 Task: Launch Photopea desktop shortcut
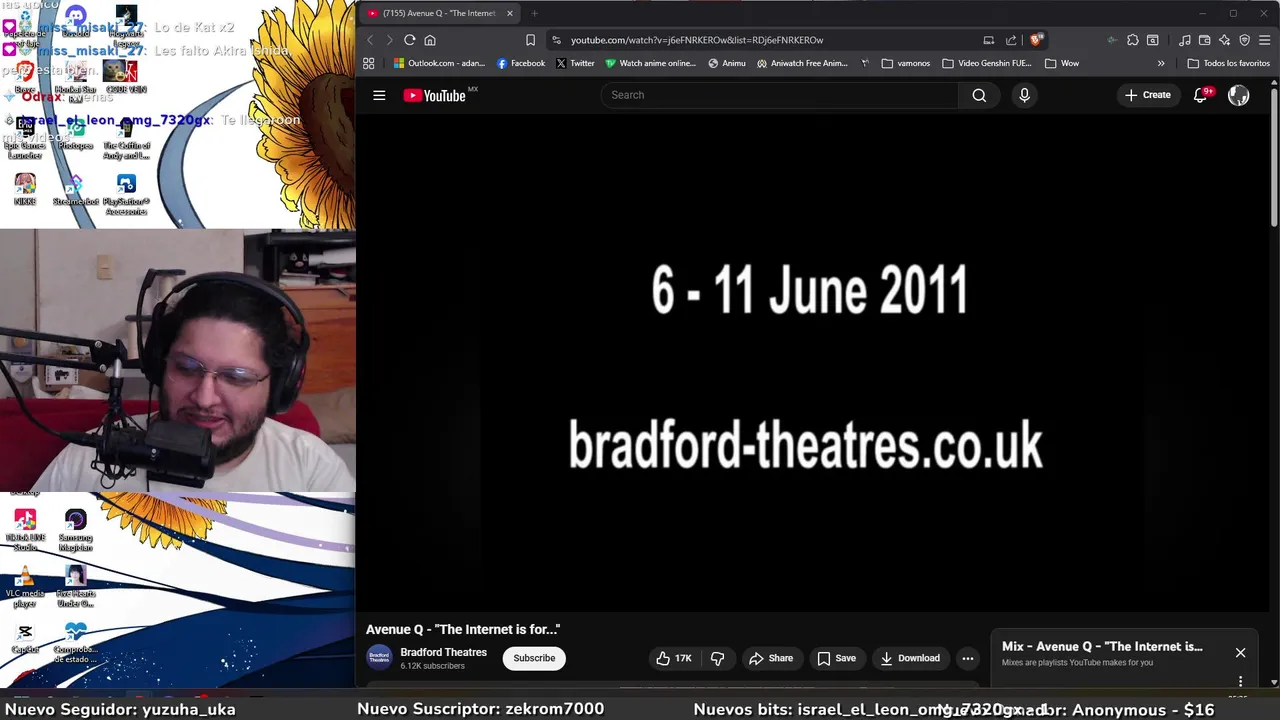[76, 133]
